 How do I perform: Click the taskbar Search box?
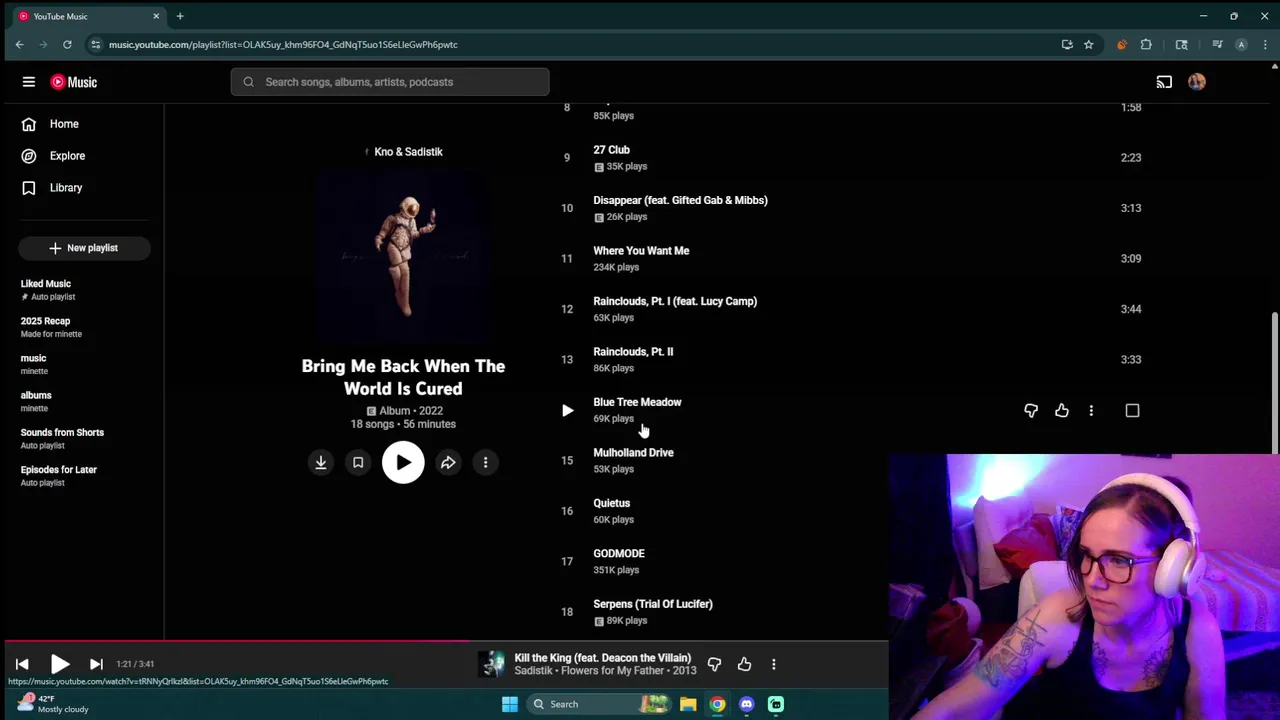click(598, 704)
